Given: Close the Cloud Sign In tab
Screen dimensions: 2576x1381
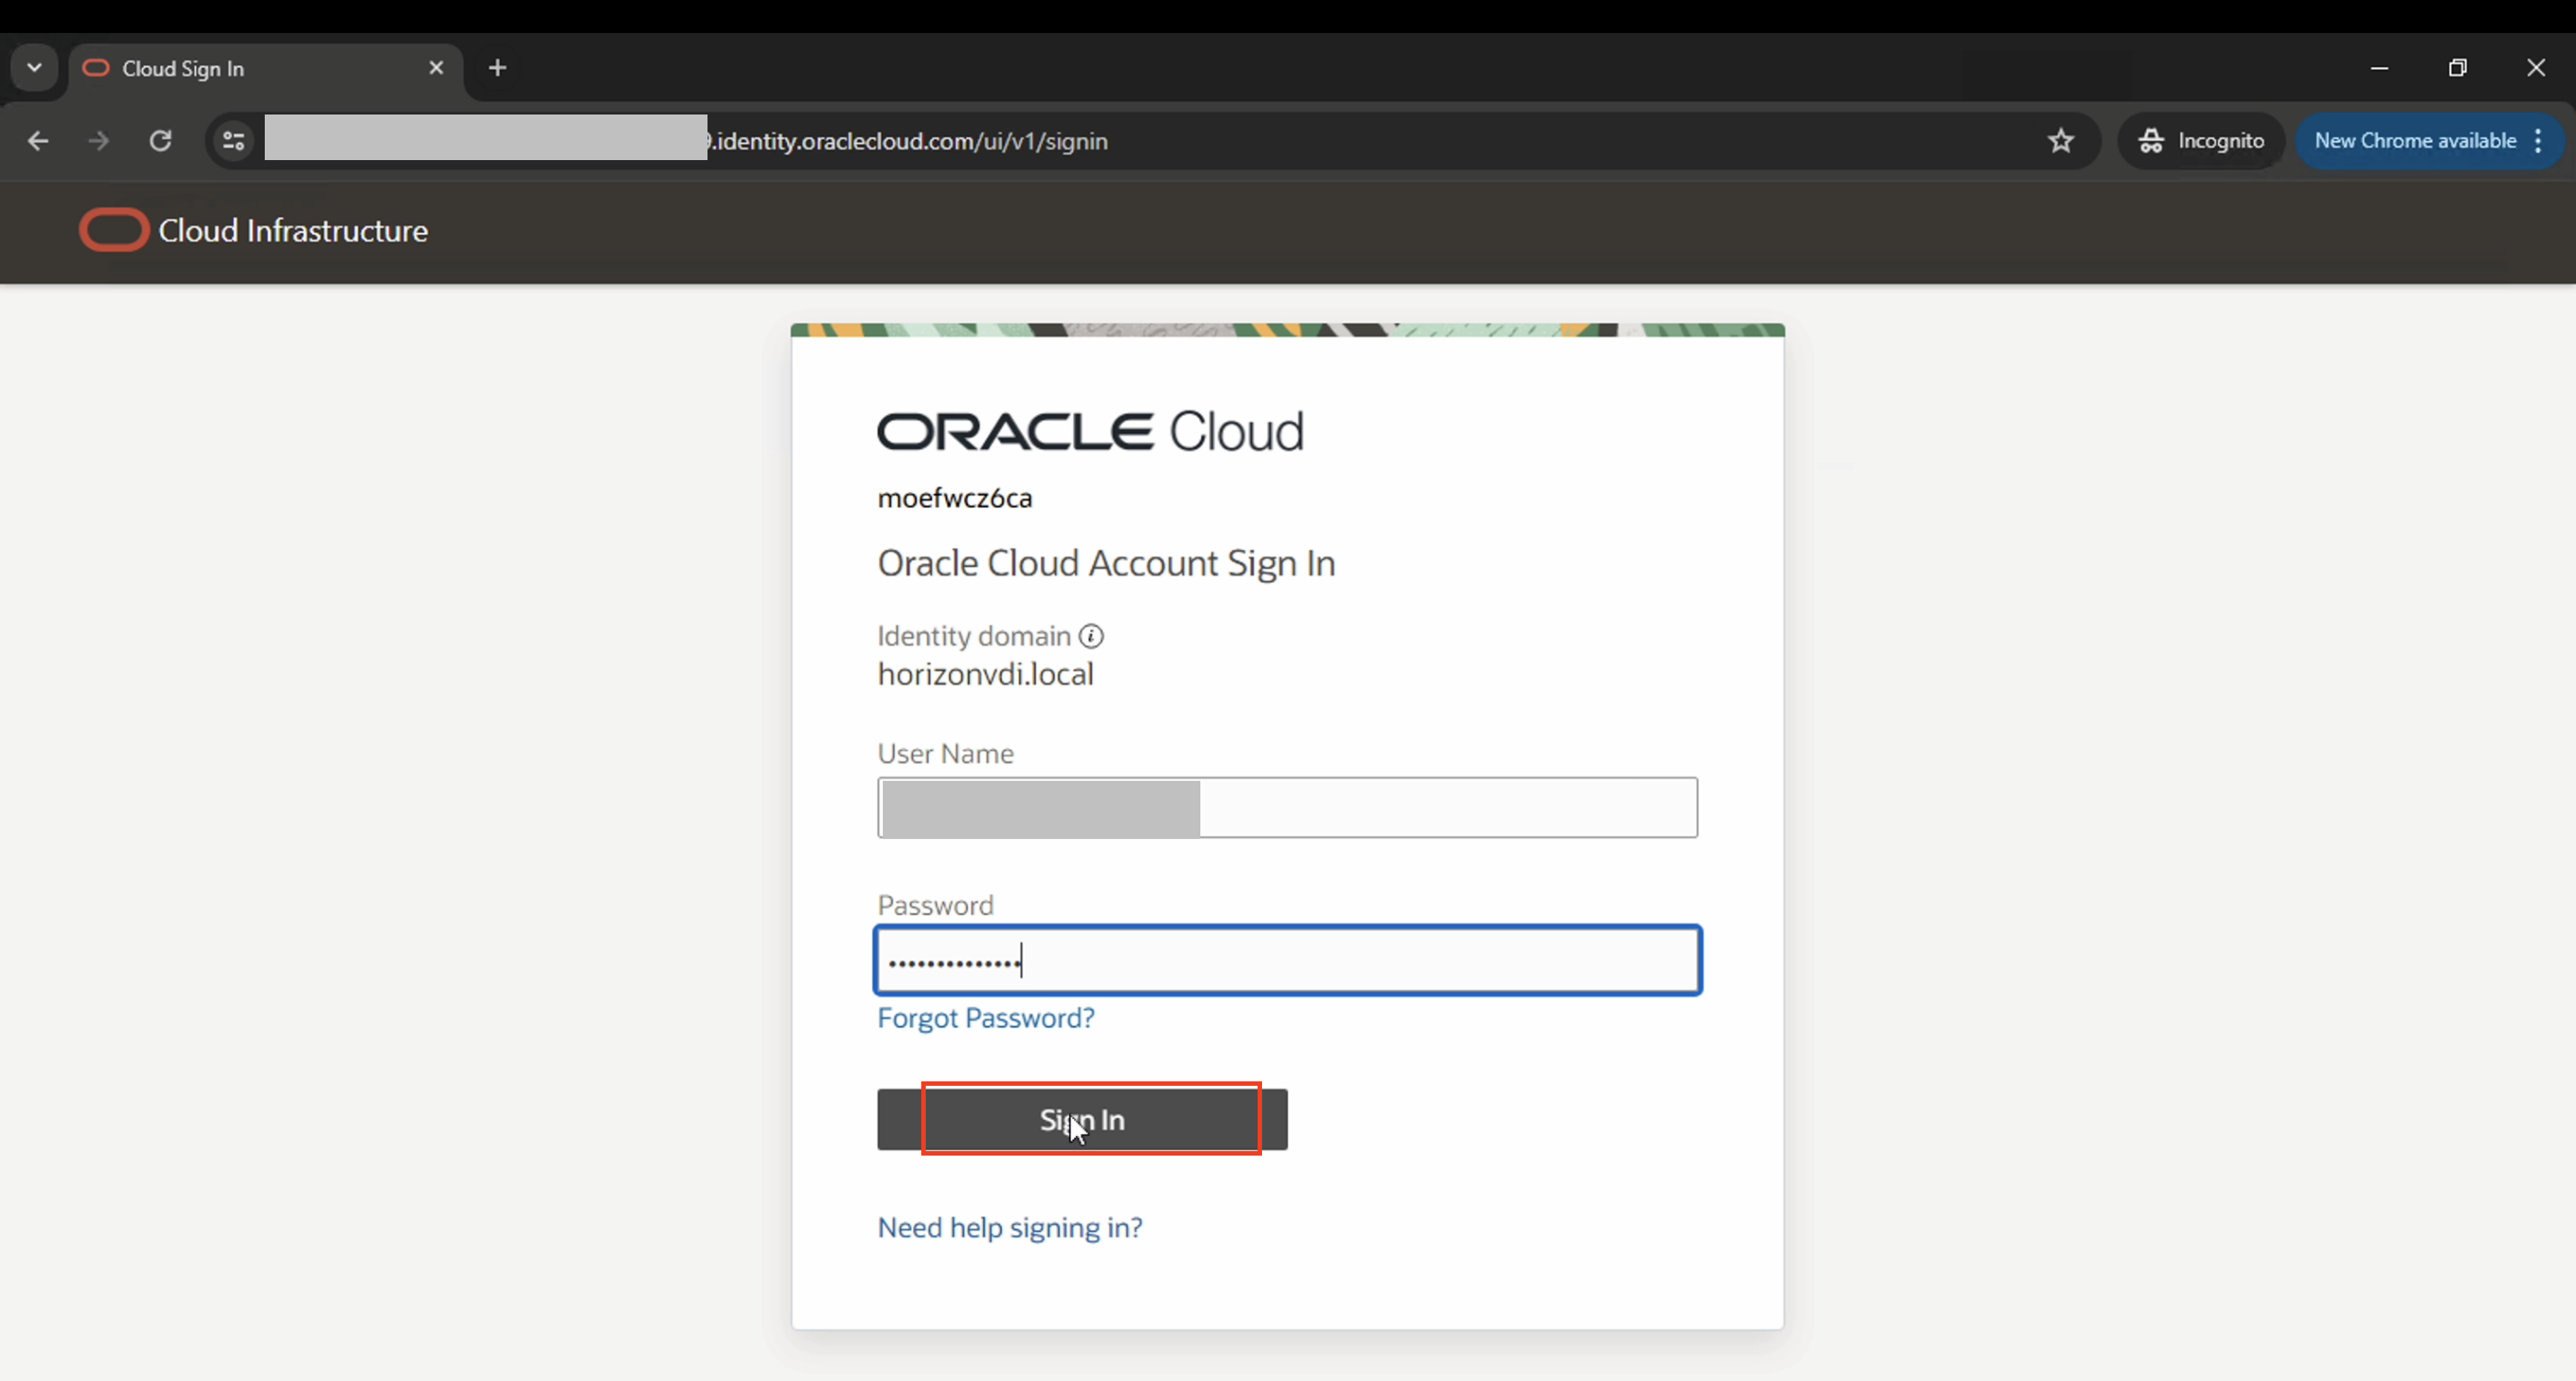Looking at the screenshot, I should [436, 68].
